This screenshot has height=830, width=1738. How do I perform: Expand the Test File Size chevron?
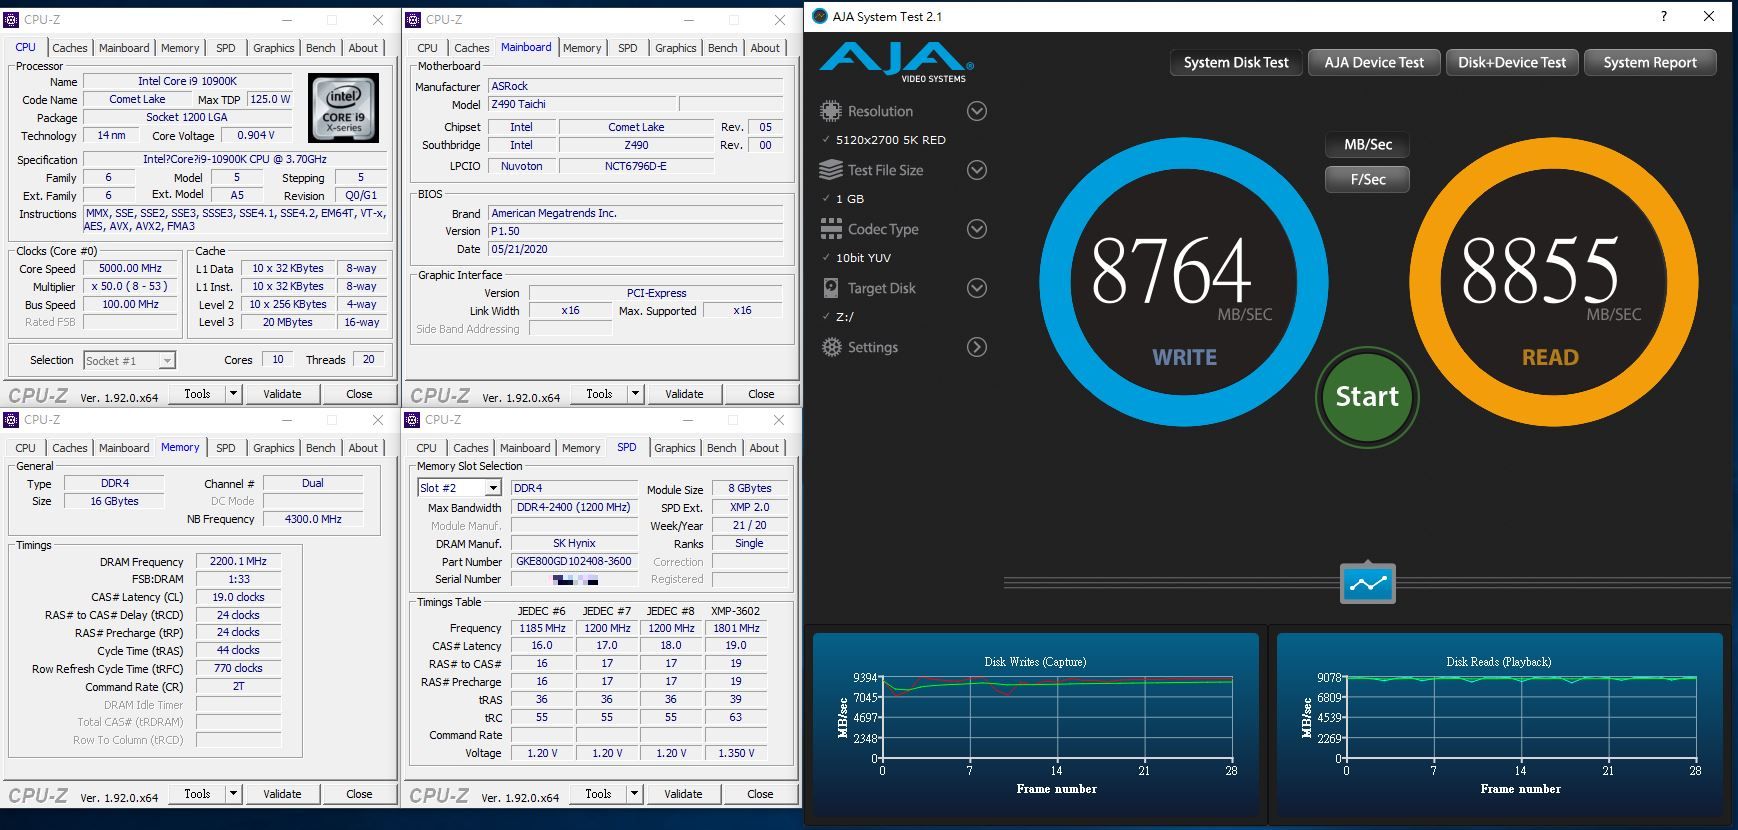[977, 170]
